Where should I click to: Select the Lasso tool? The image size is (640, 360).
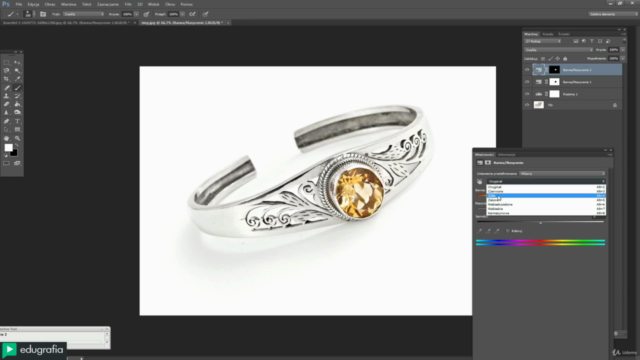(7, 71)
